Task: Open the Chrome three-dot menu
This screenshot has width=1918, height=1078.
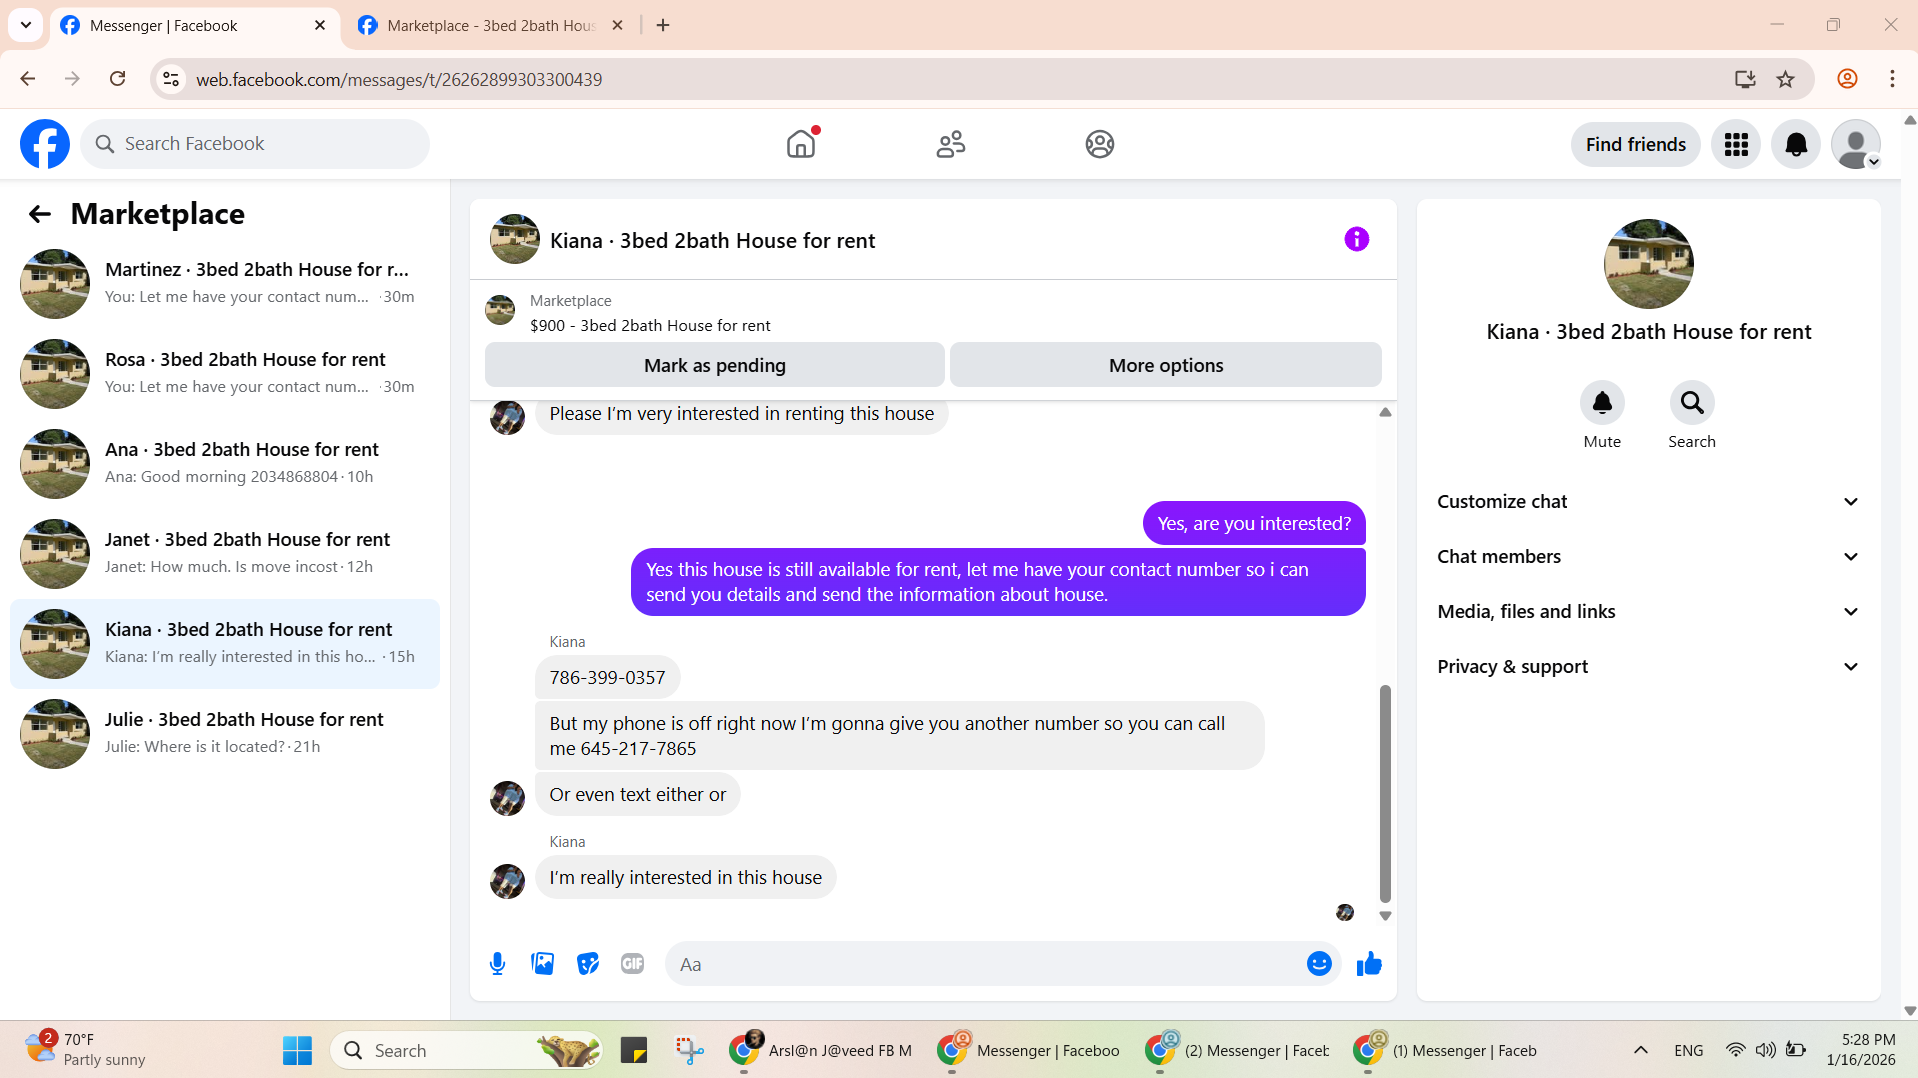Action: (1892, 79)
